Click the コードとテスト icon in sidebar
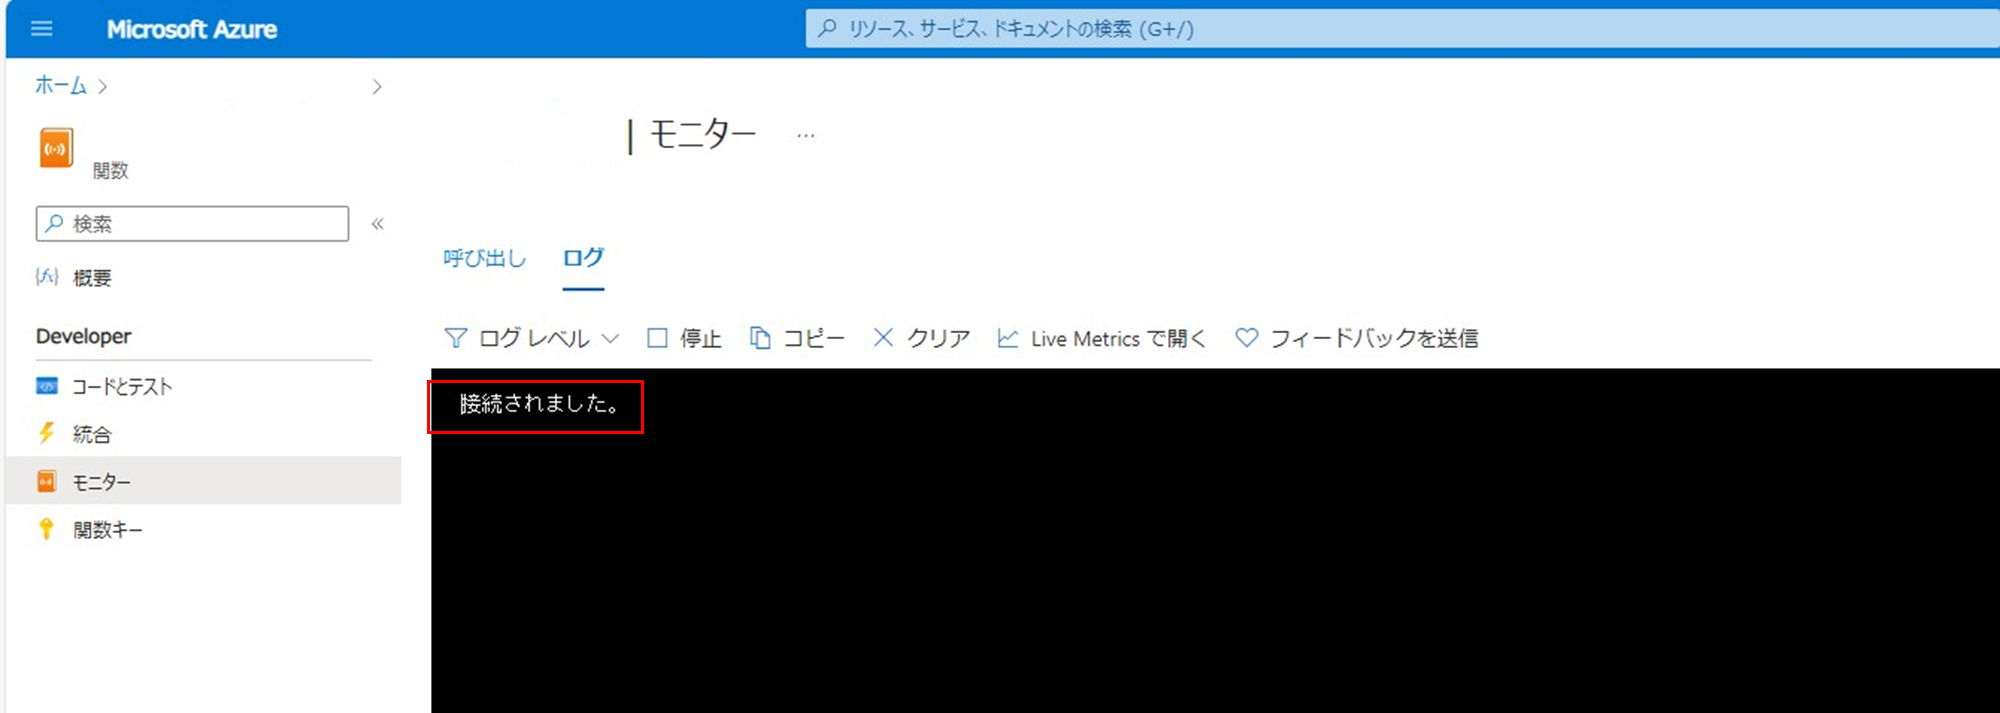The width and height of the screenshot is (2000, 713). coord(47,386)
